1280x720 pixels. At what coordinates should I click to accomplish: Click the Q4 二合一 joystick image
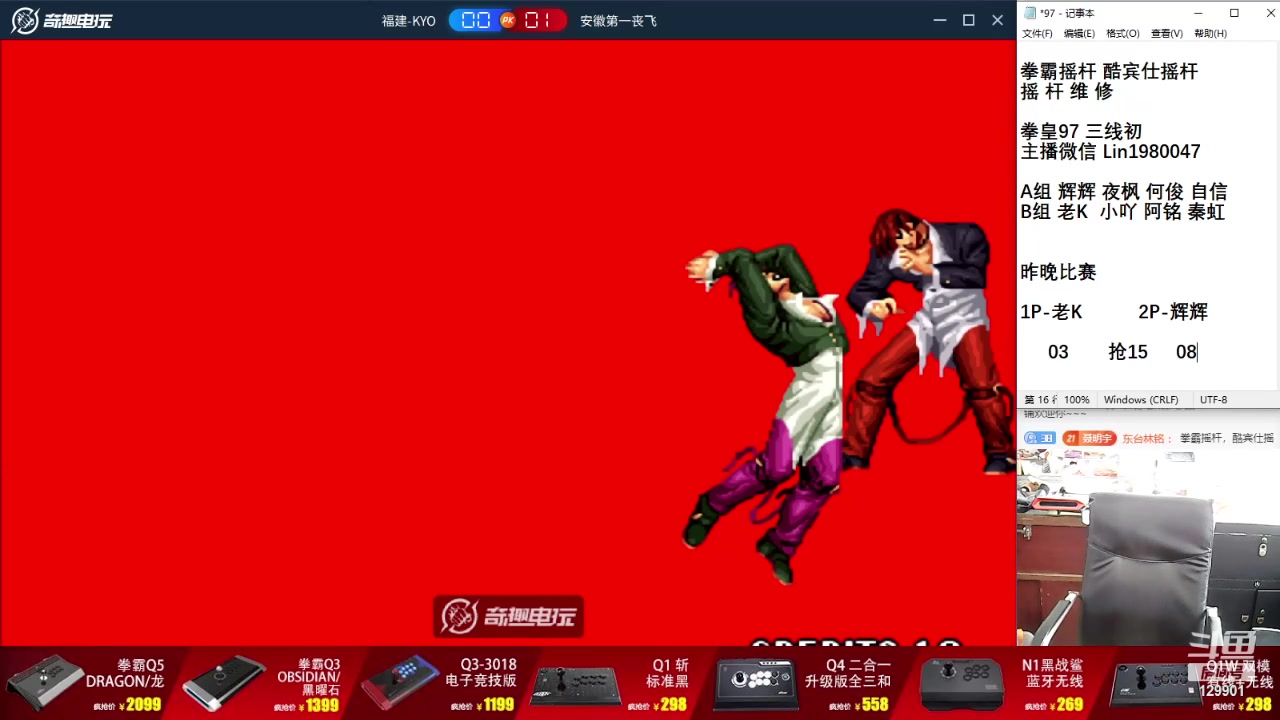point(757,684)
